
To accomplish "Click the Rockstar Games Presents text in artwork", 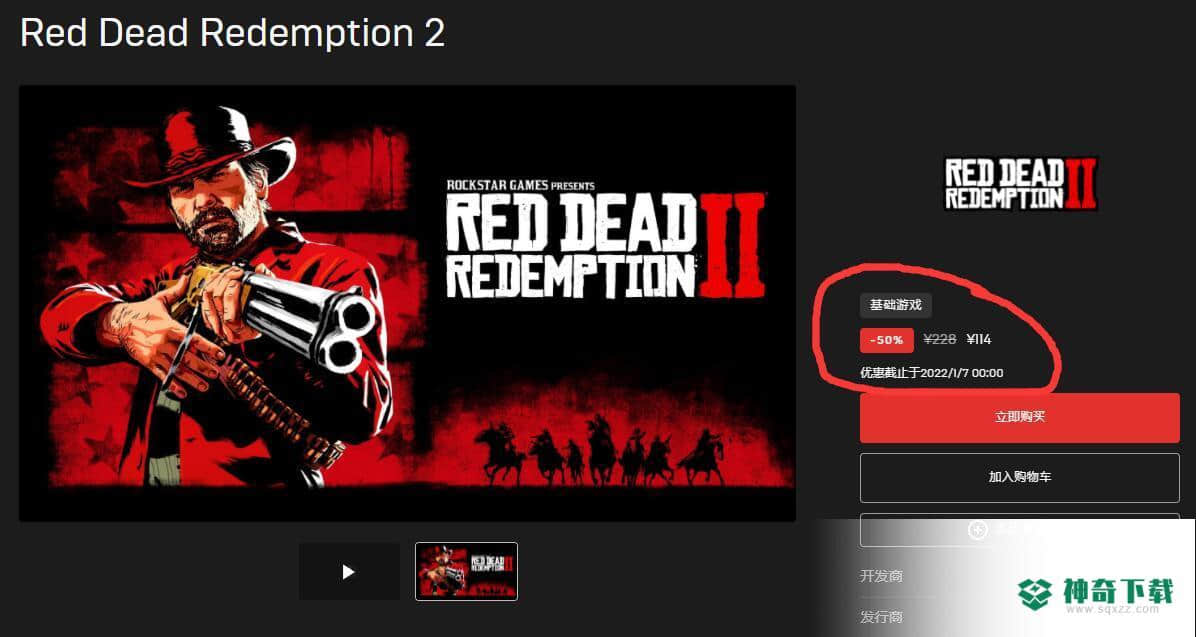I will click(x=520, y=185).
